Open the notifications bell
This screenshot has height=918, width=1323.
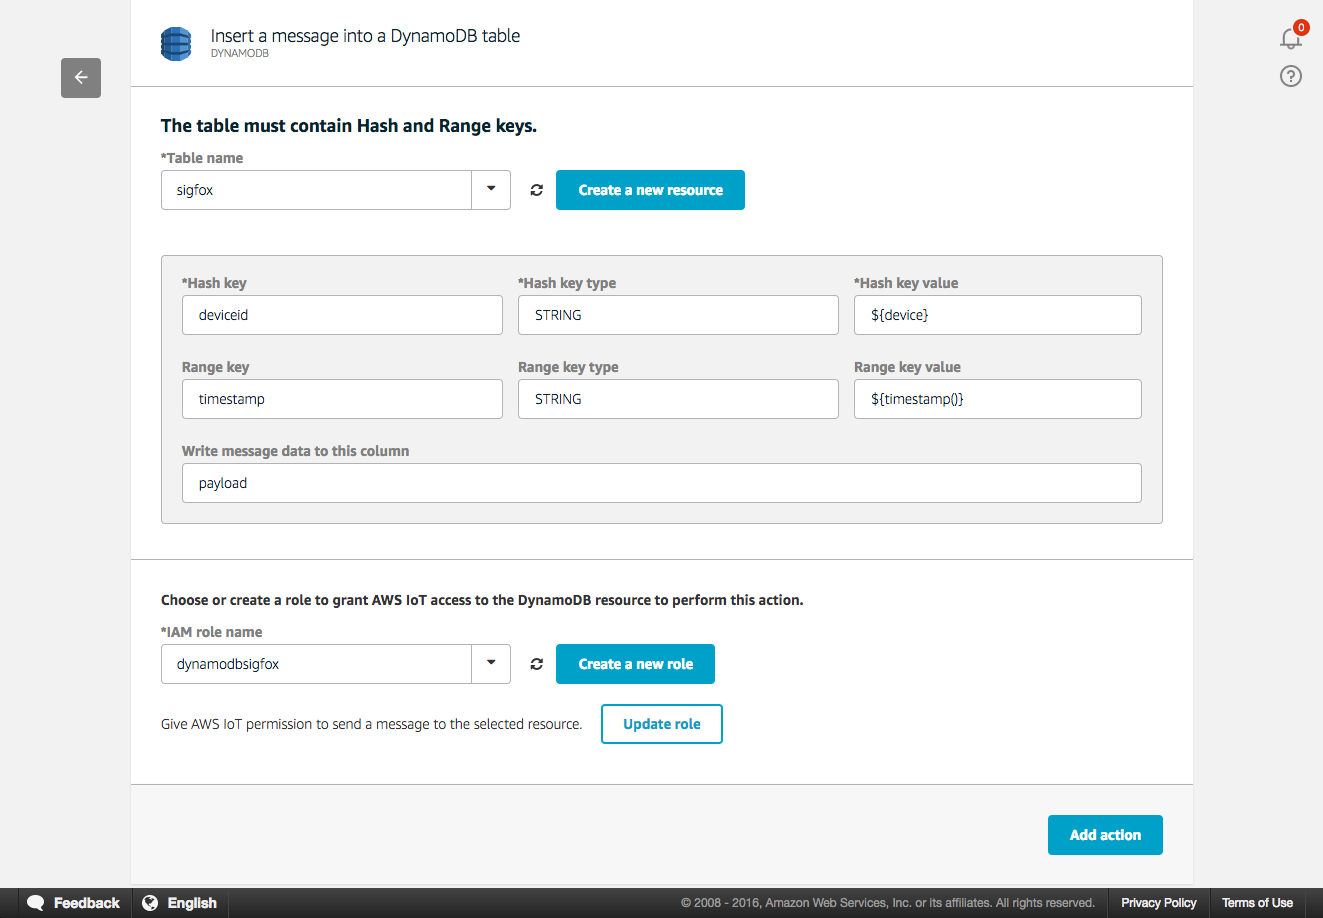(1291, 38)
